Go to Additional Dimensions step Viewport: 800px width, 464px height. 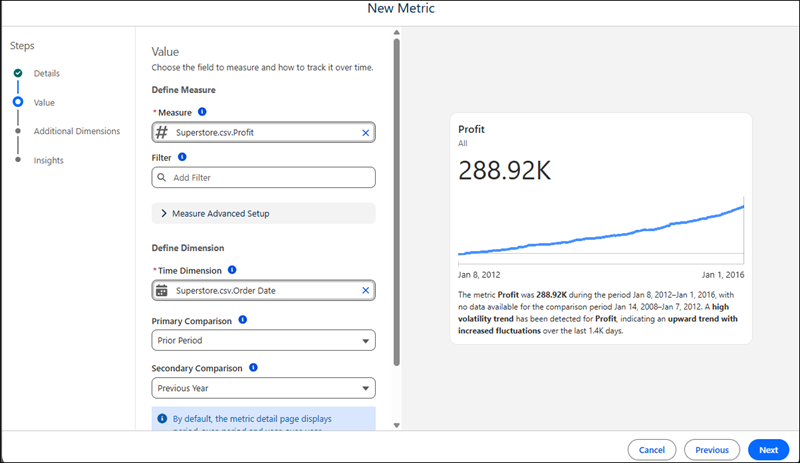pyautogui.click(x=77, y=131)
